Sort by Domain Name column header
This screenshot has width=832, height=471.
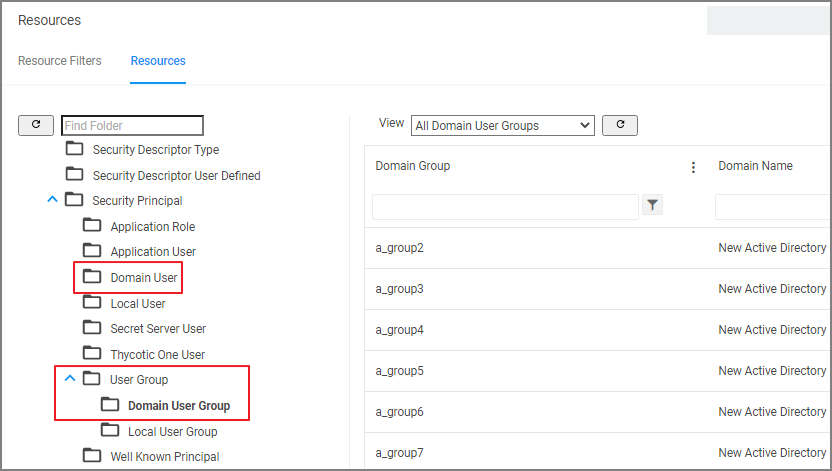click(755, 166)
